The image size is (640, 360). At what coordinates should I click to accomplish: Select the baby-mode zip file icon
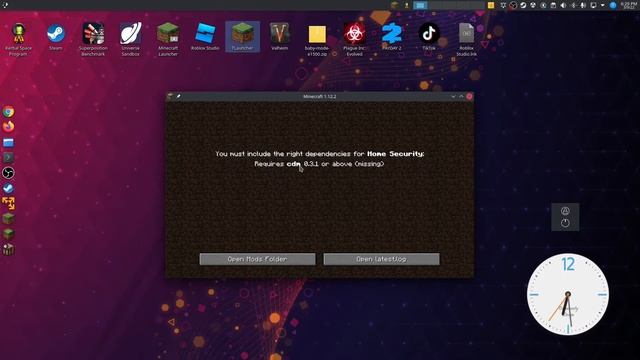(317, 39)
